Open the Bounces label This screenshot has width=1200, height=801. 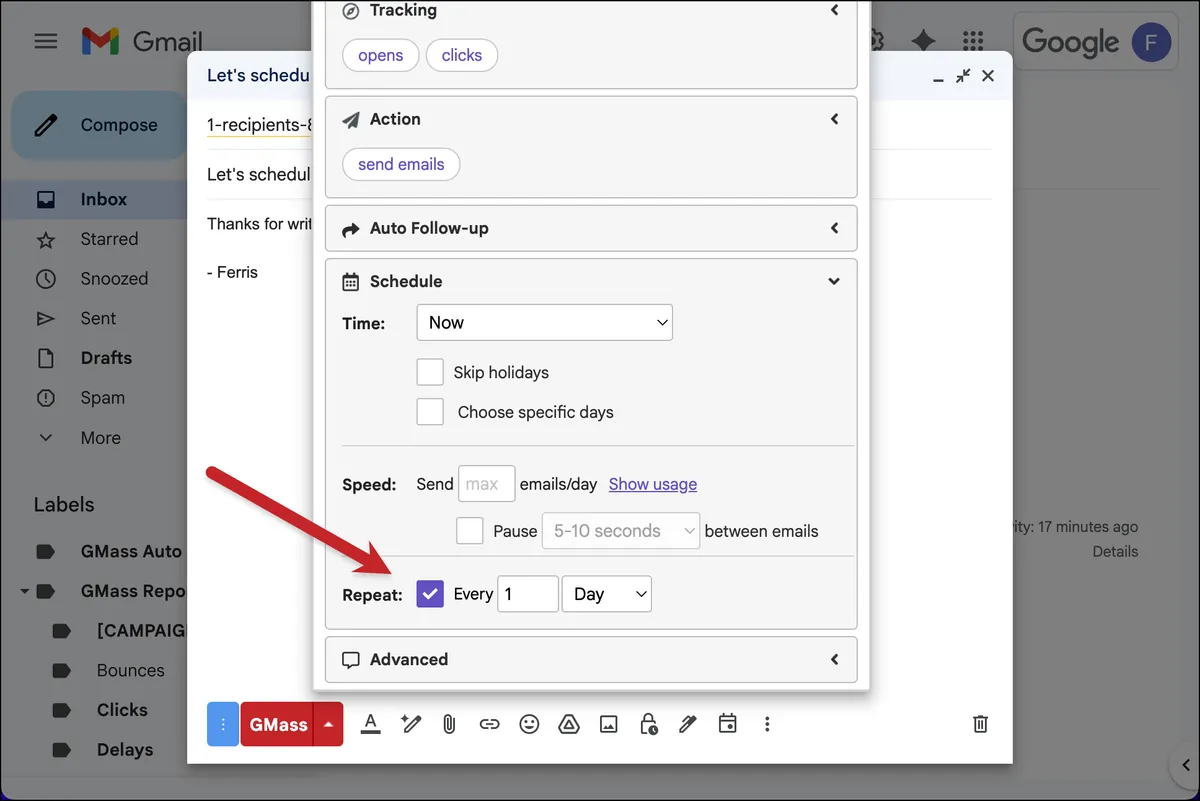130,670
